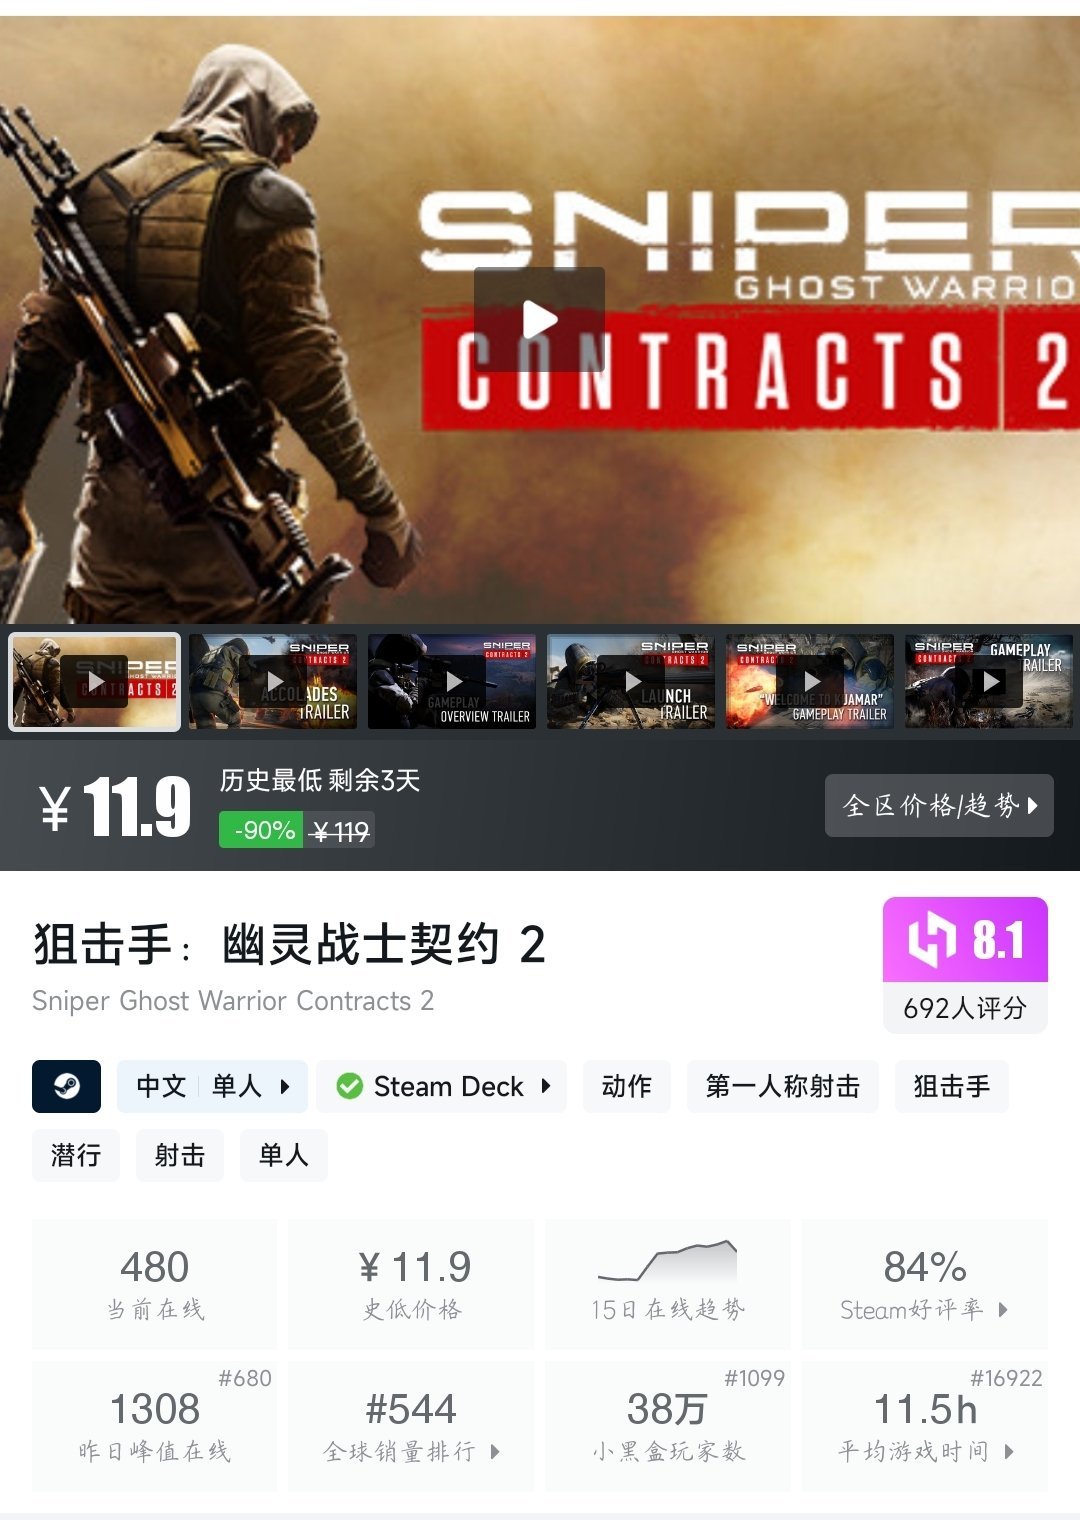Open the Steam好评率 84% details
Viewport: 1080px width, 1520px height.
pyautogui.click(x=925, y=1284)
